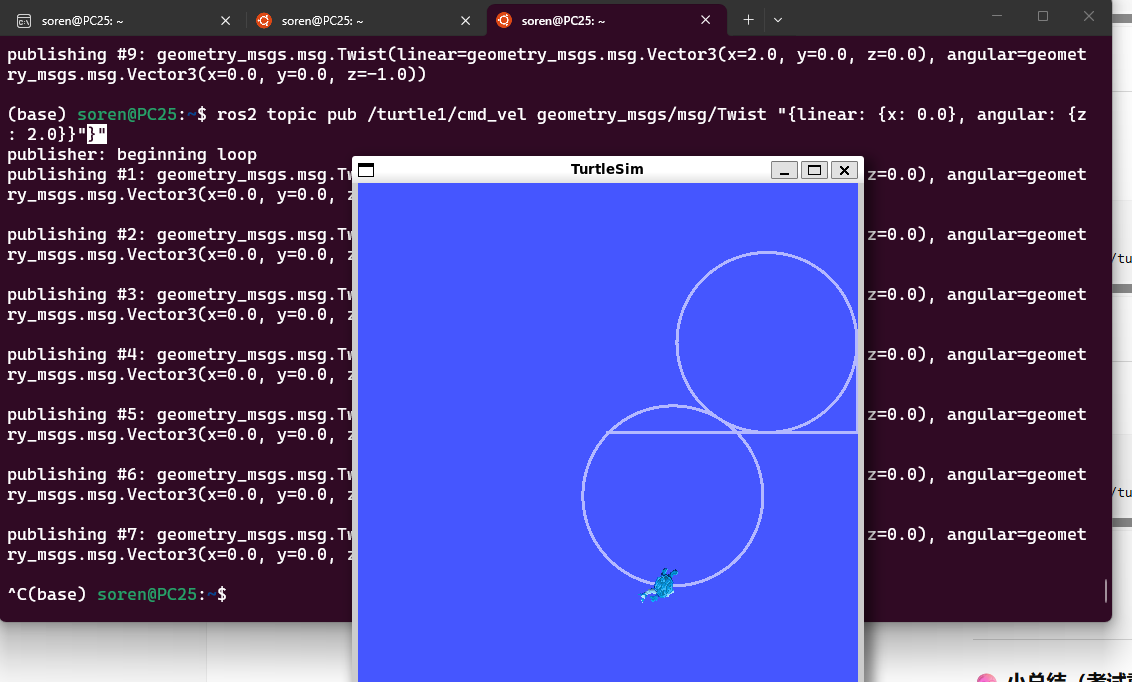The height and width of the screenshot is (682, 1132).
Task: Click the ros2 topic pub command text
Action: [x=651, y=114]
